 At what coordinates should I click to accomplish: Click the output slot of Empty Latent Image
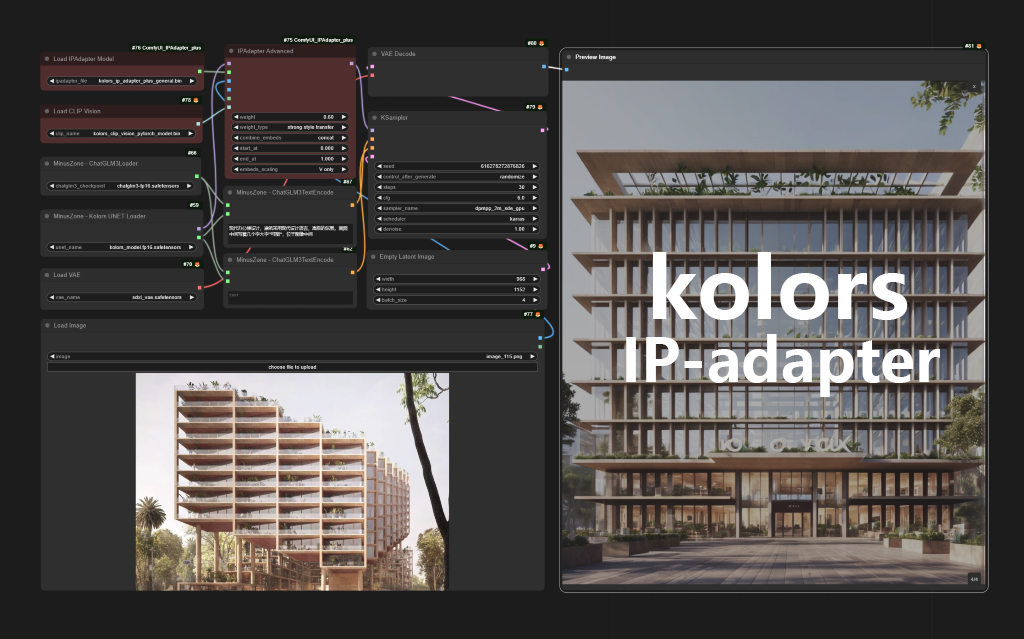tap(543, 269)
